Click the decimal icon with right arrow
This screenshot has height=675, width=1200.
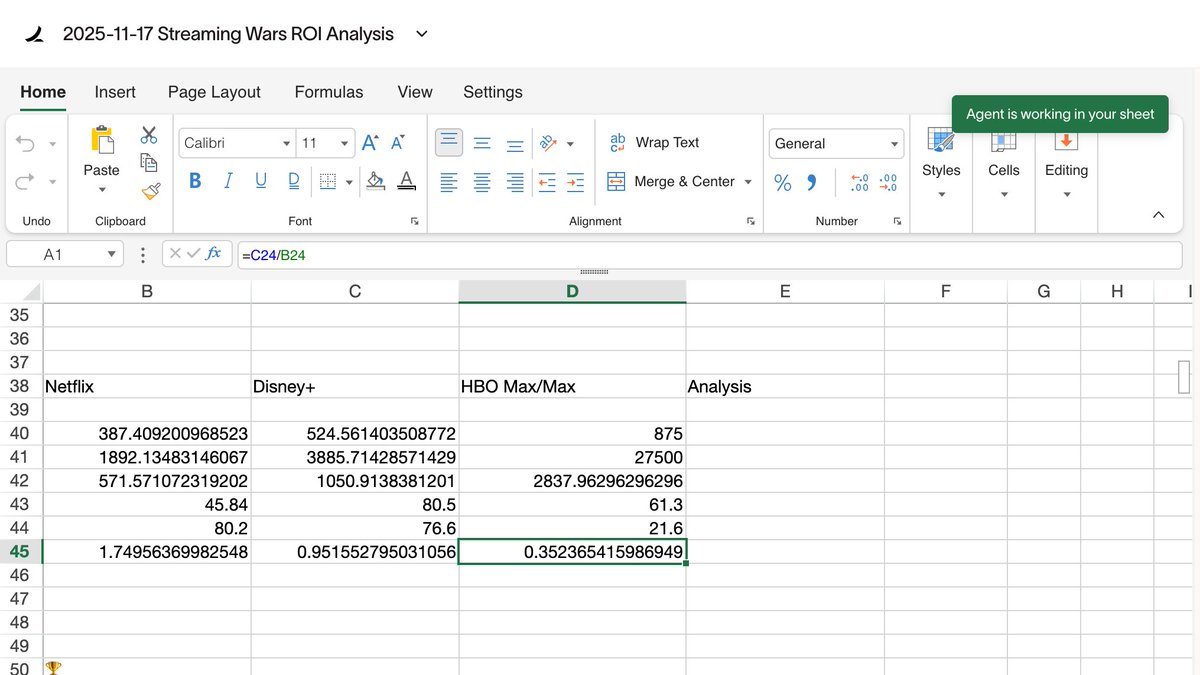[x=887, y=182]
